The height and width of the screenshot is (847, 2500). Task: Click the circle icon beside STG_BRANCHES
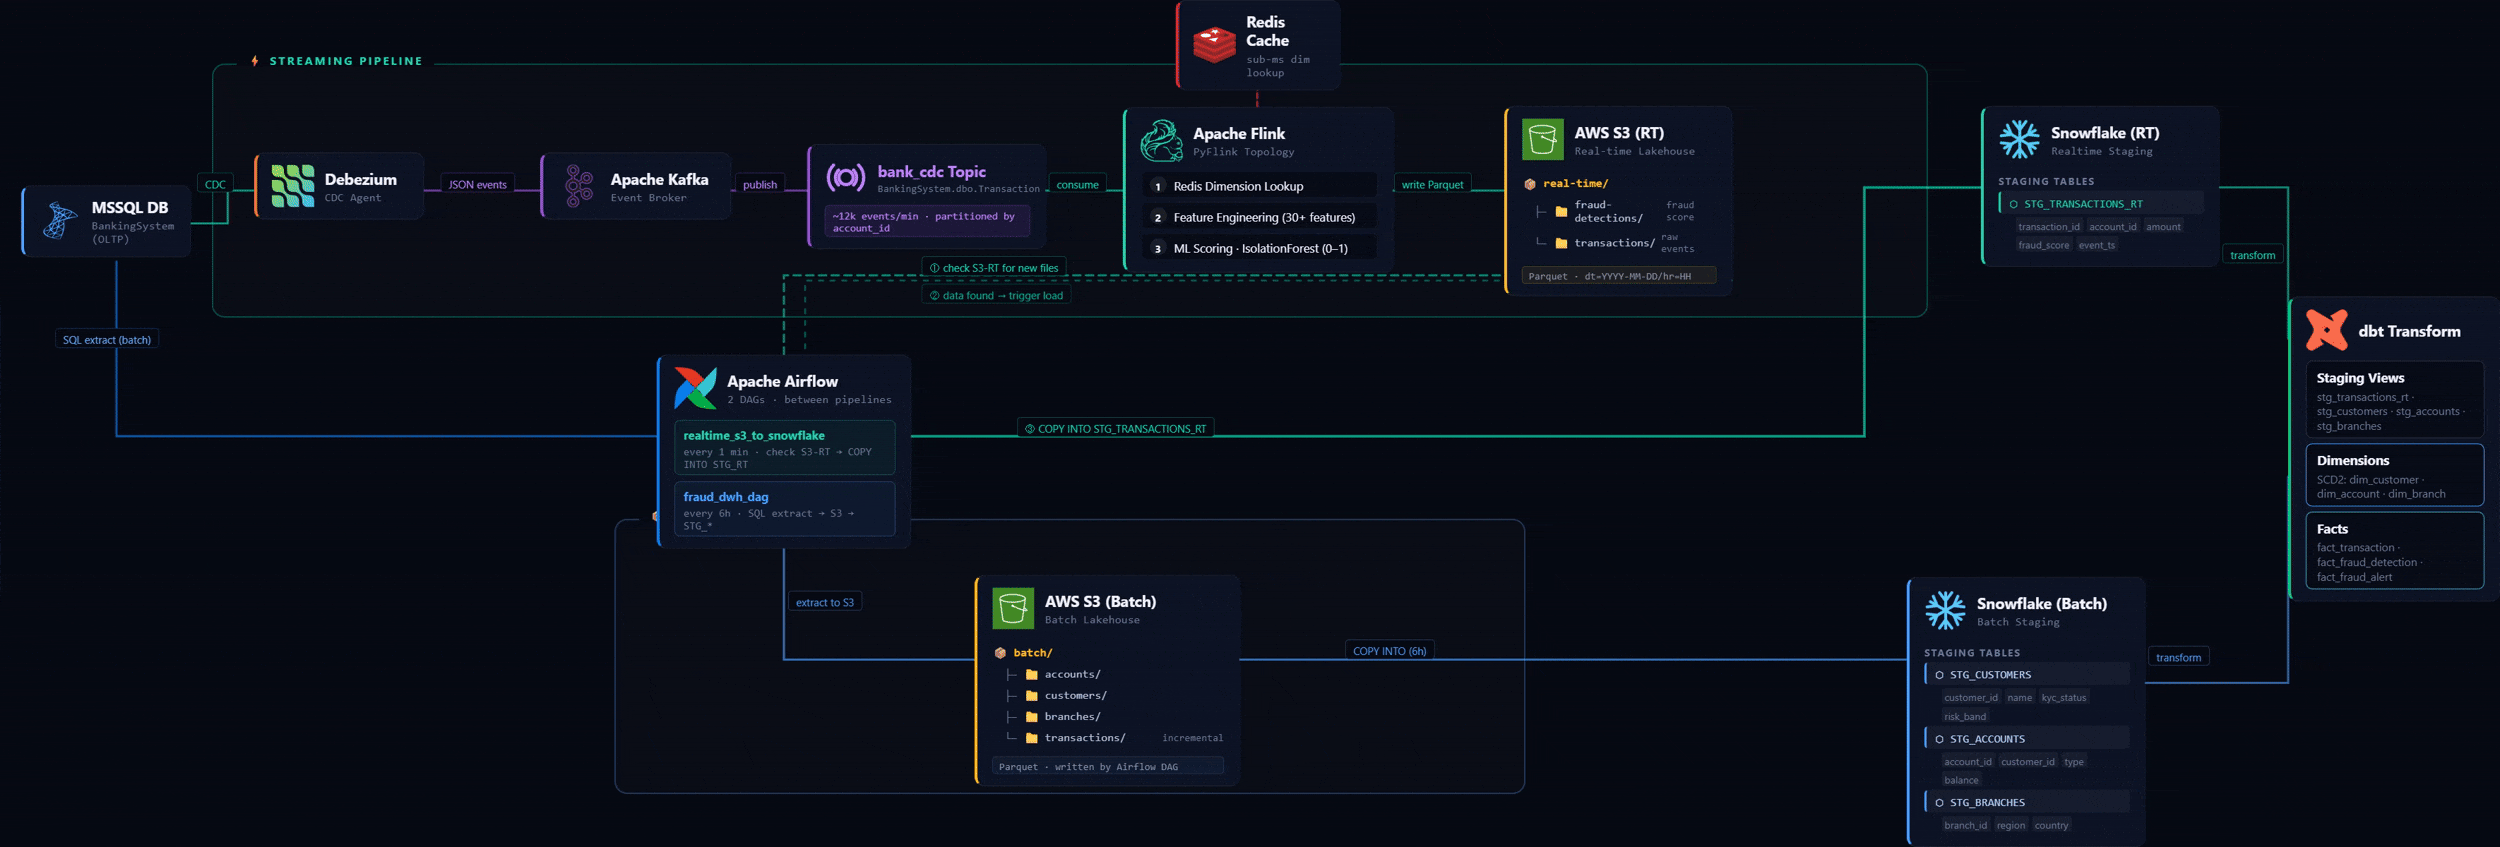(x=1939, y=803)
